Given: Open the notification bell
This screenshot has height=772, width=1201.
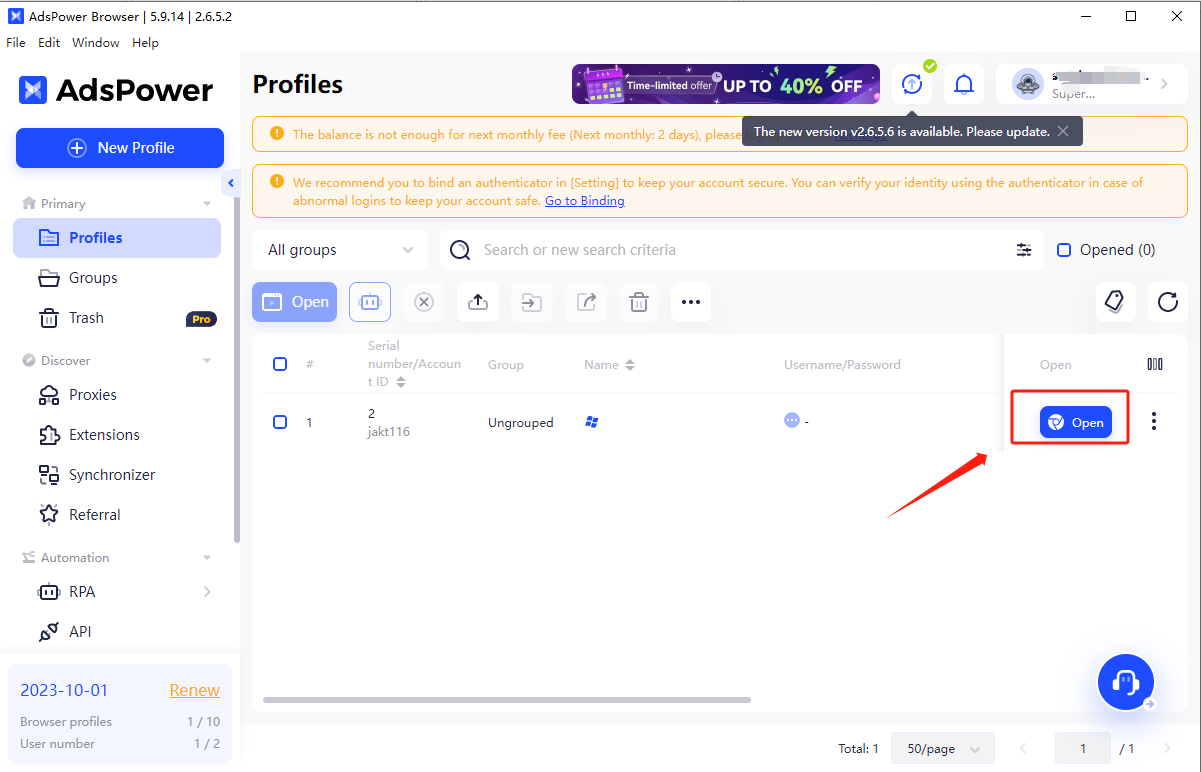Looking at the screenshot, I should point(964,85).
